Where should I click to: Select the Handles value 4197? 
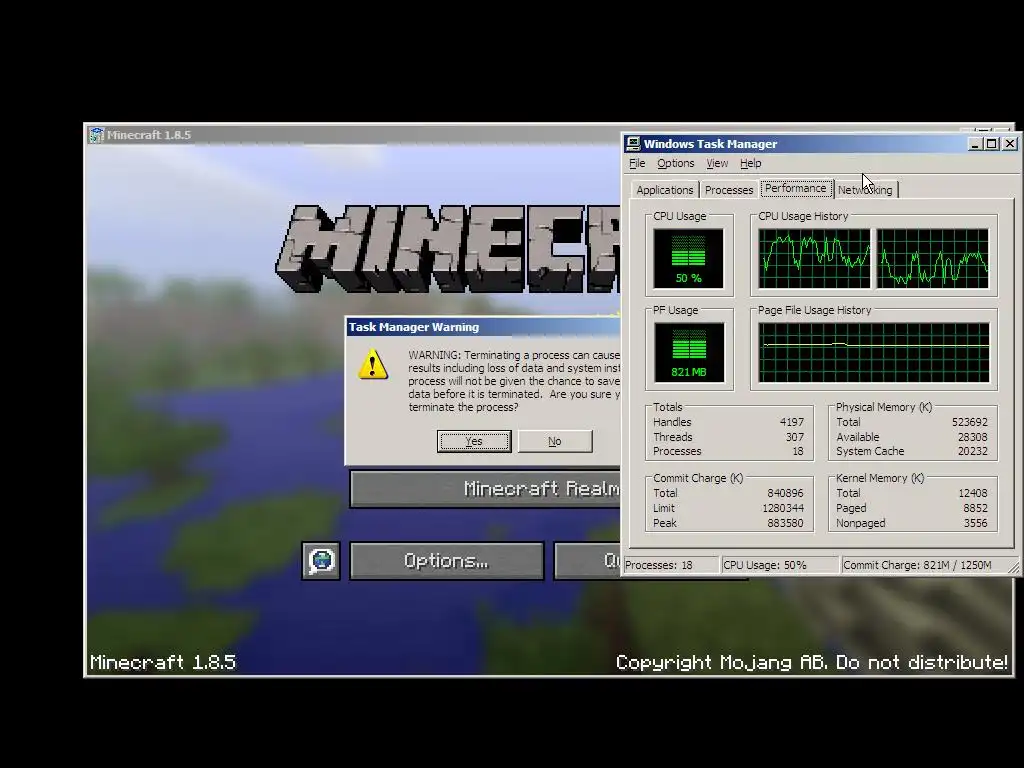coord(792,423)
